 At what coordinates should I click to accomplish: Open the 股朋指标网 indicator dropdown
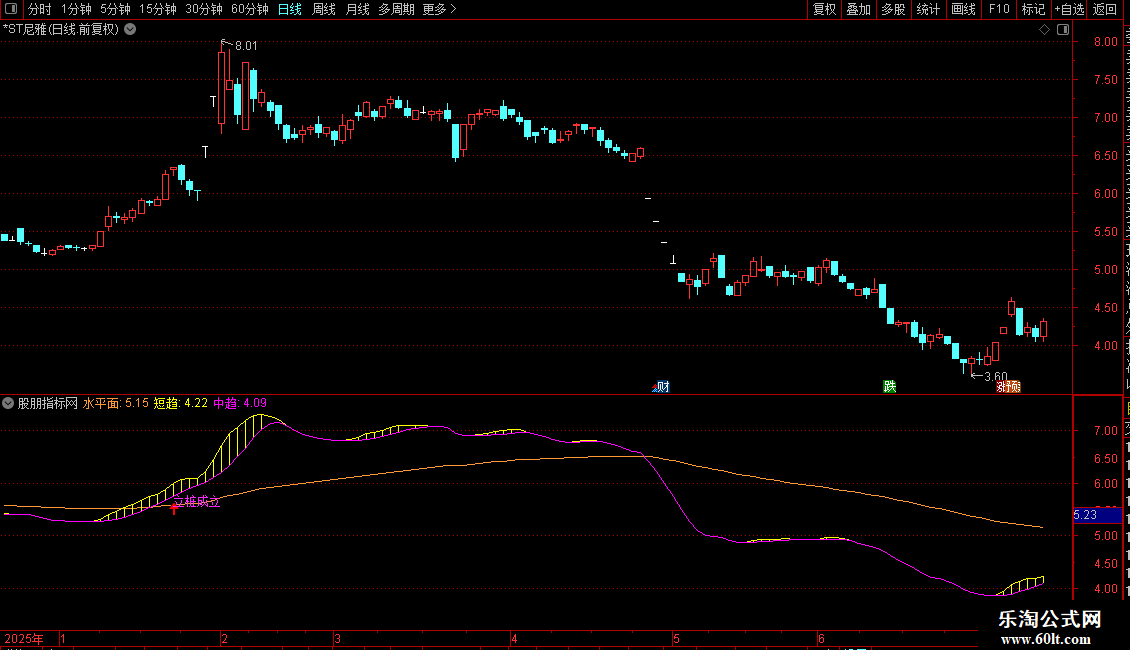[8, 404]
